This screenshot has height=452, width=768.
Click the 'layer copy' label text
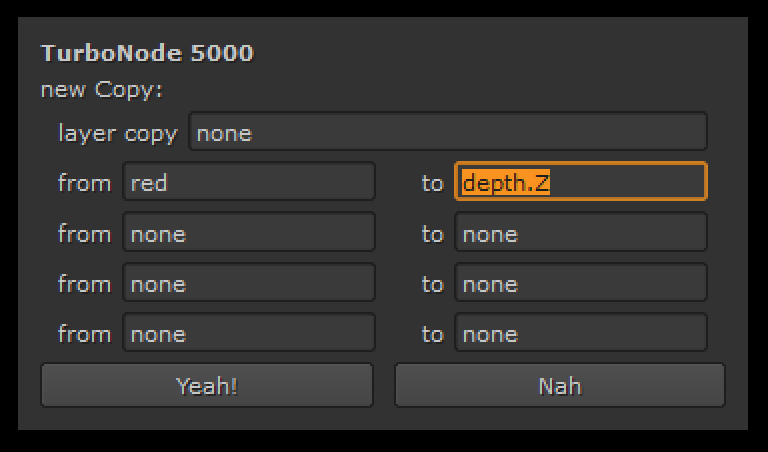[117, 133]
